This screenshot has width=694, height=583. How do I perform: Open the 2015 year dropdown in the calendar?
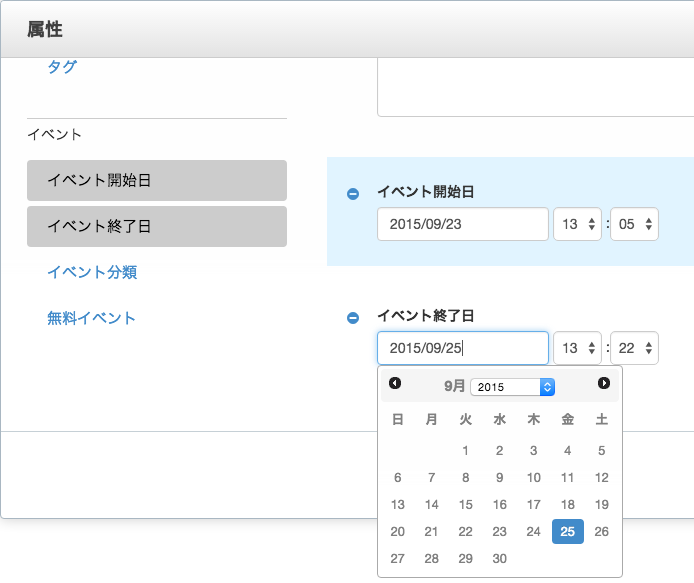[x=512, y=387]
